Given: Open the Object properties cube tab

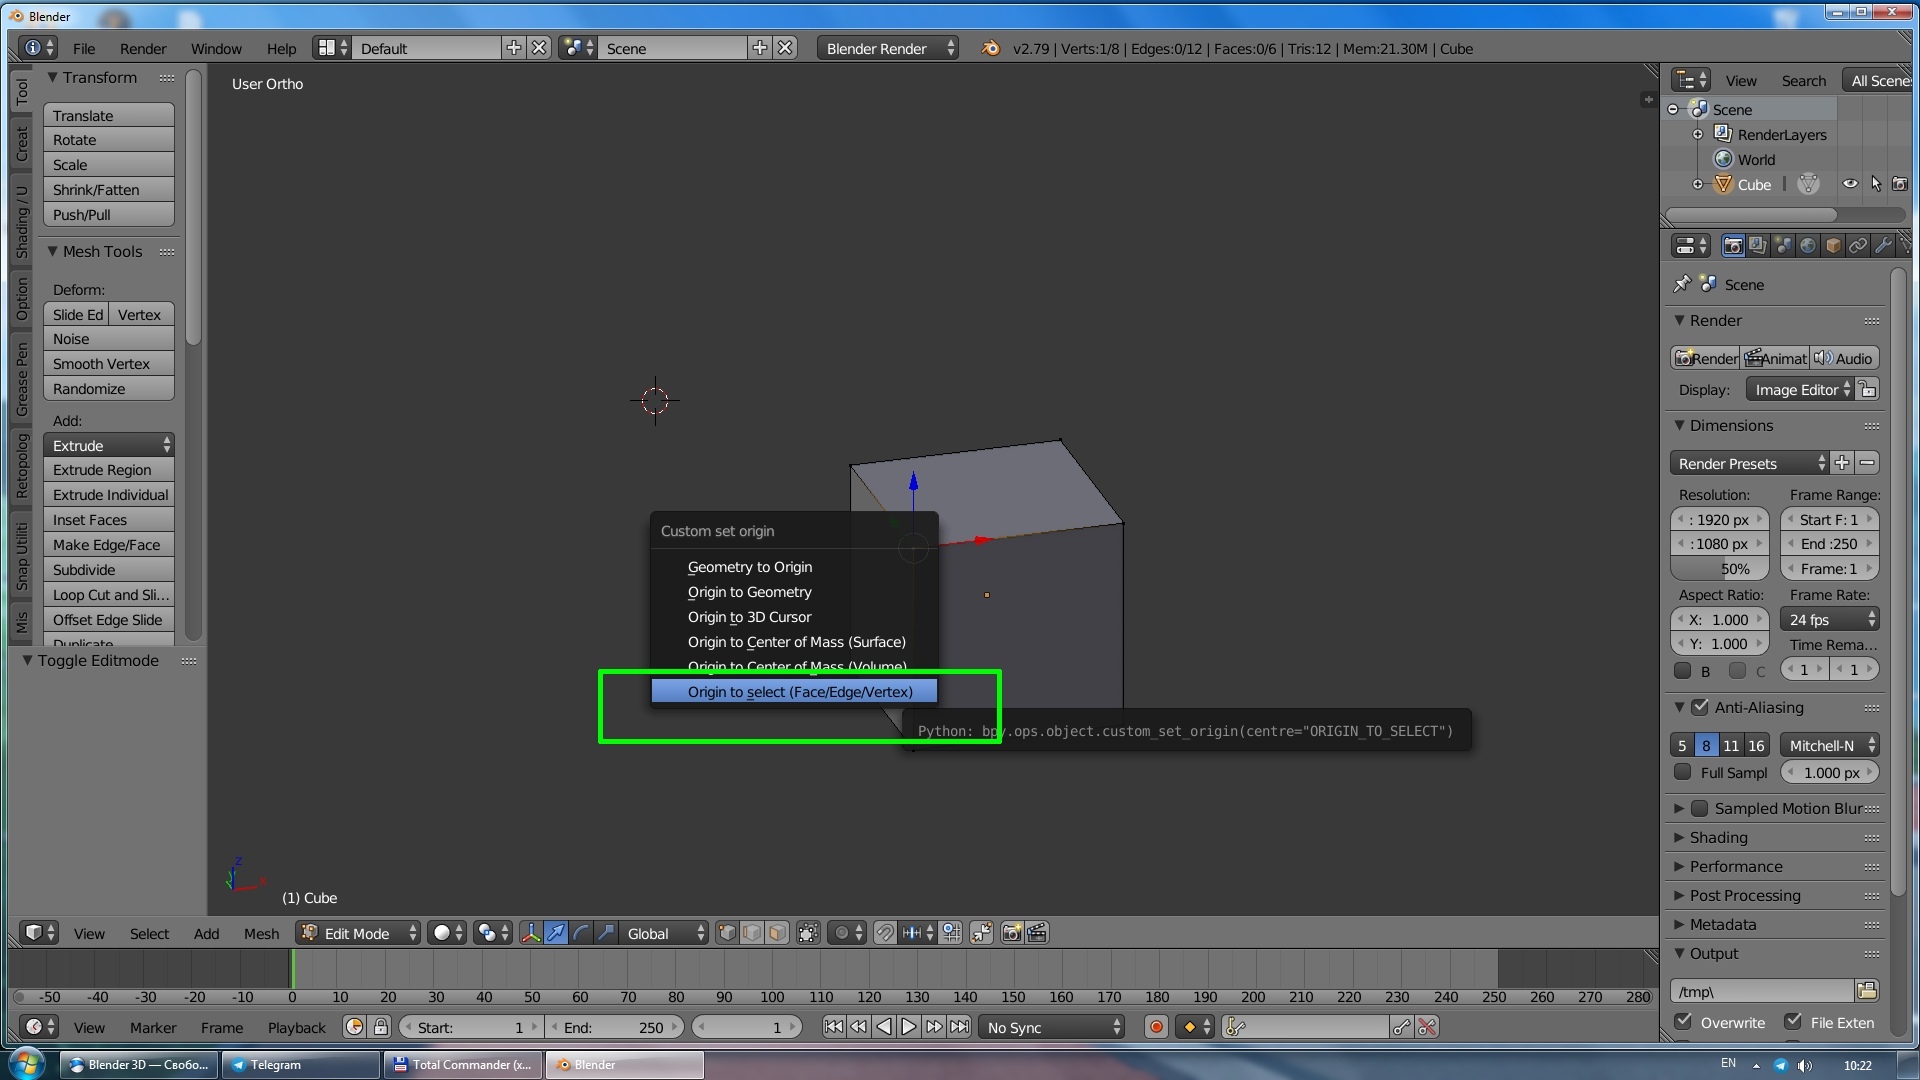Looking at the screenshot, I should tap(1833, 245).
